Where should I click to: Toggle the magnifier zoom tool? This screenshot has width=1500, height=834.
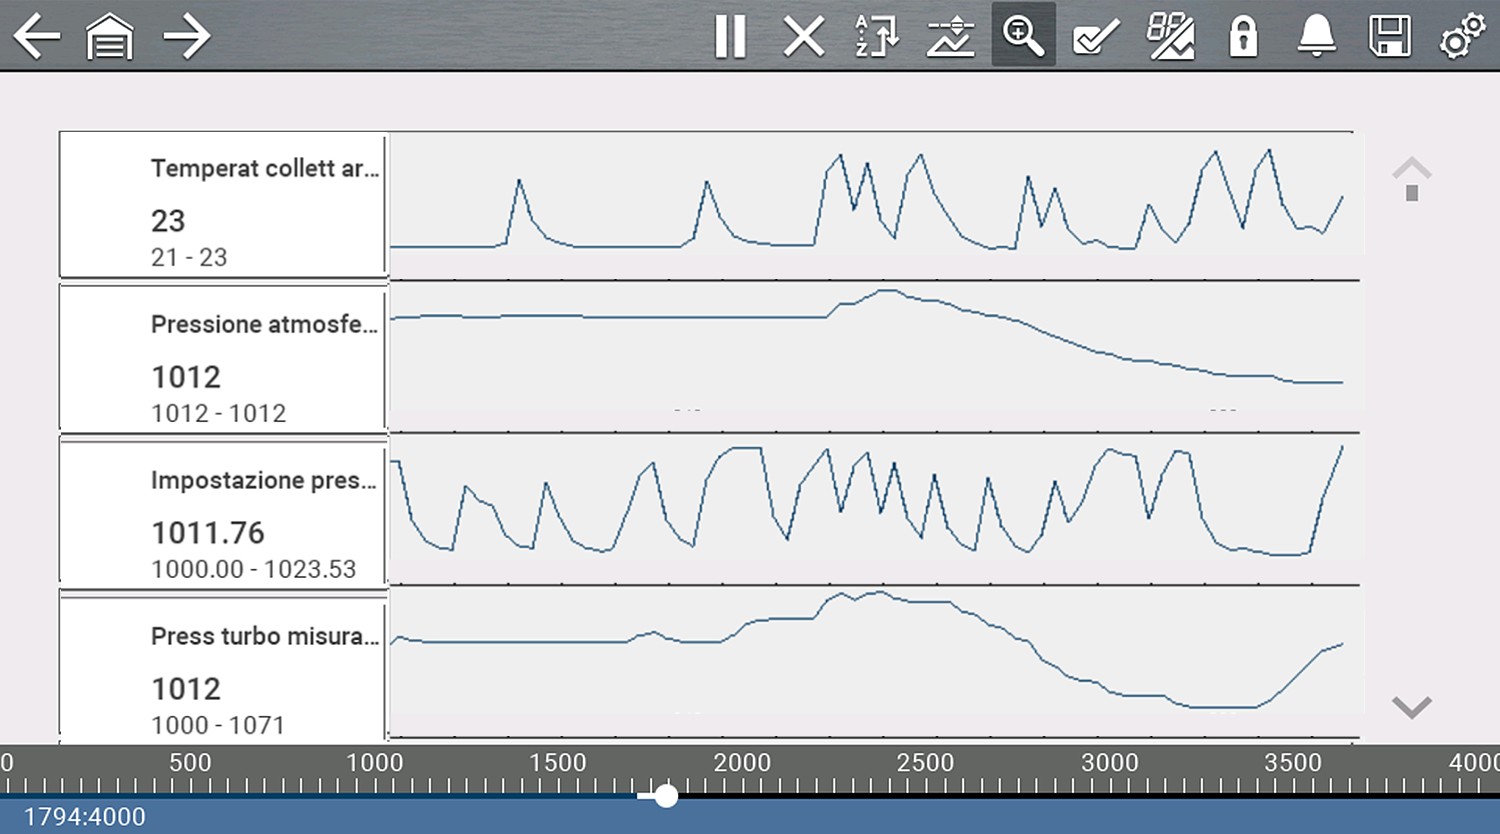(1023, 36)
